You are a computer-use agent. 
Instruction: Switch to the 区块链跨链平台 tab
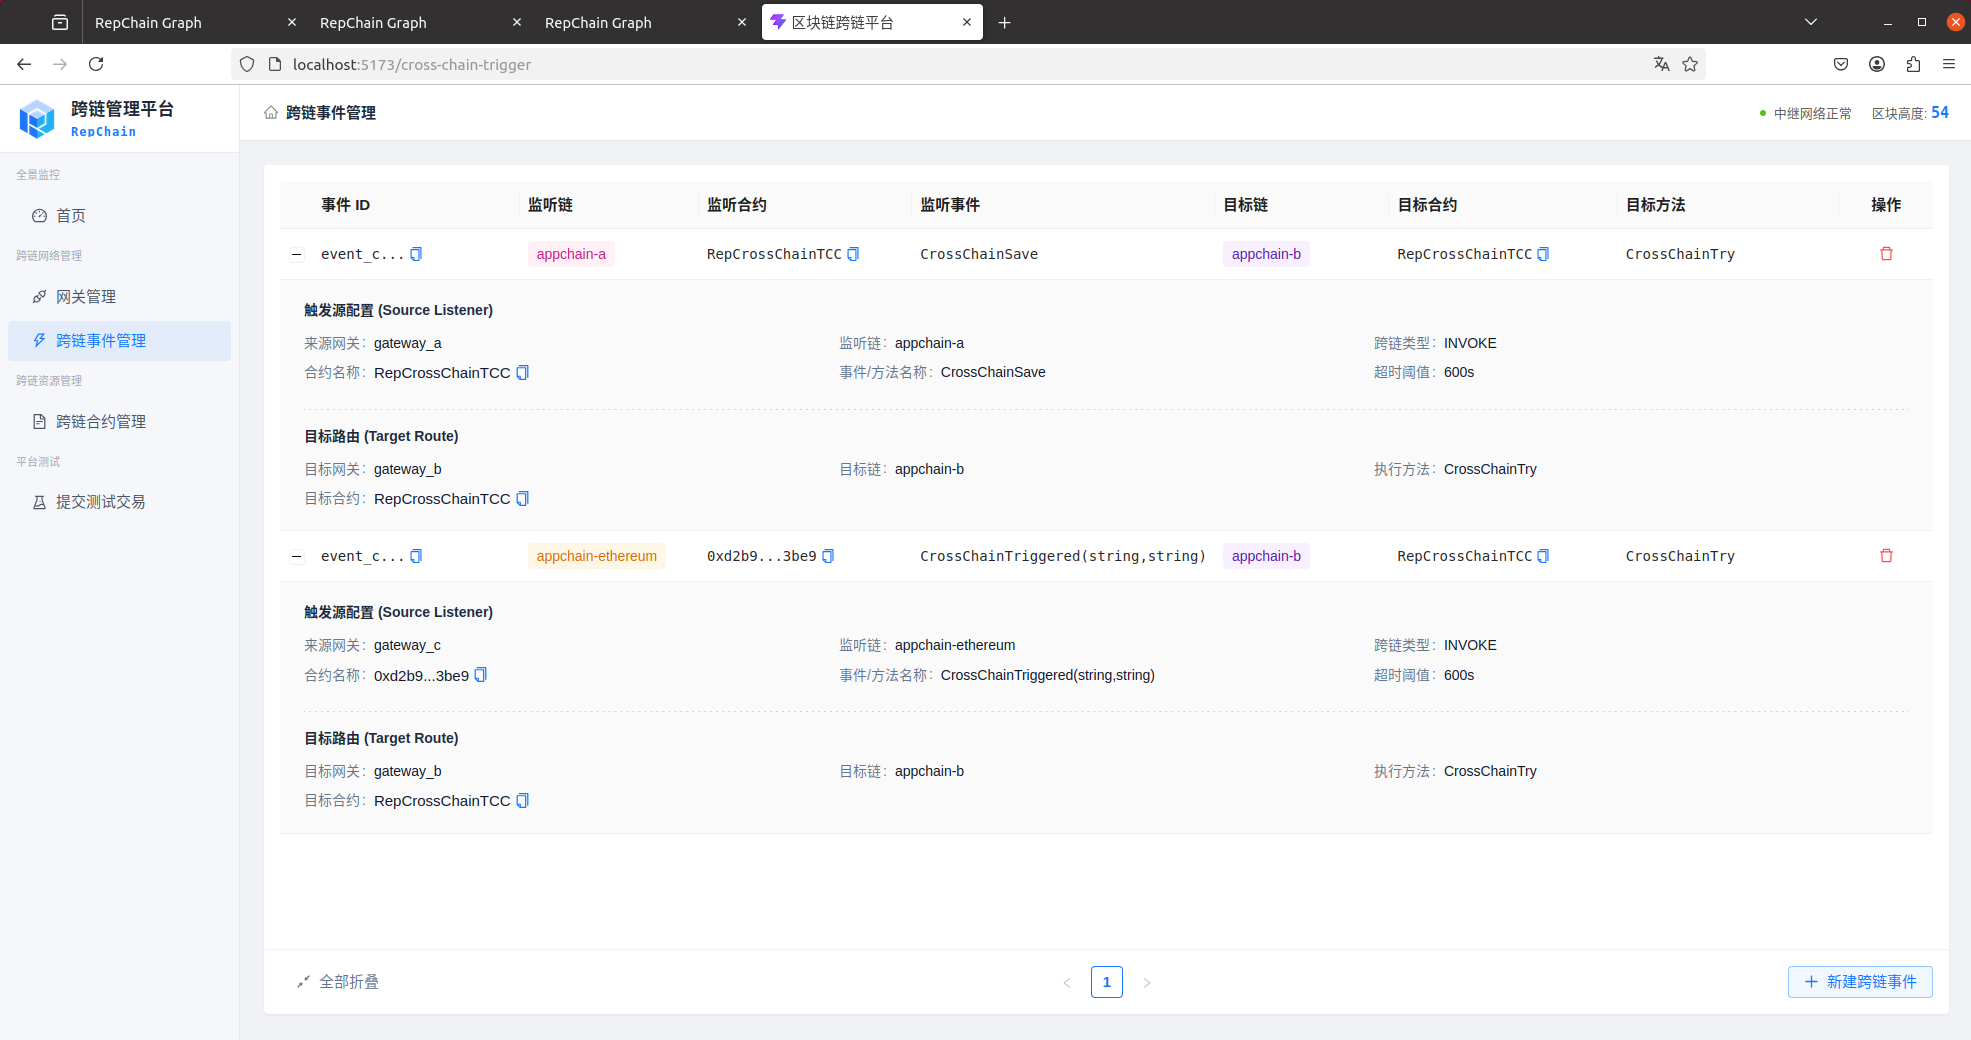(x=872, y=22)
